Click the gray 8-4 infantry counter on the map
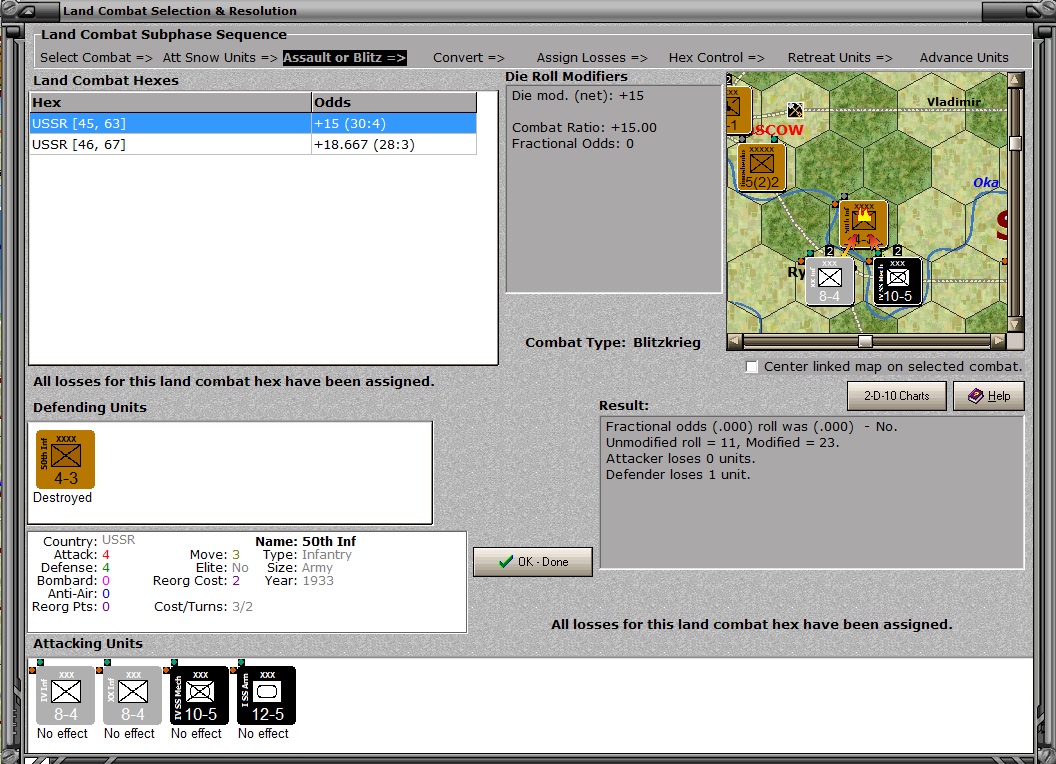1056x764 pixels. click(x=830, y=282)
